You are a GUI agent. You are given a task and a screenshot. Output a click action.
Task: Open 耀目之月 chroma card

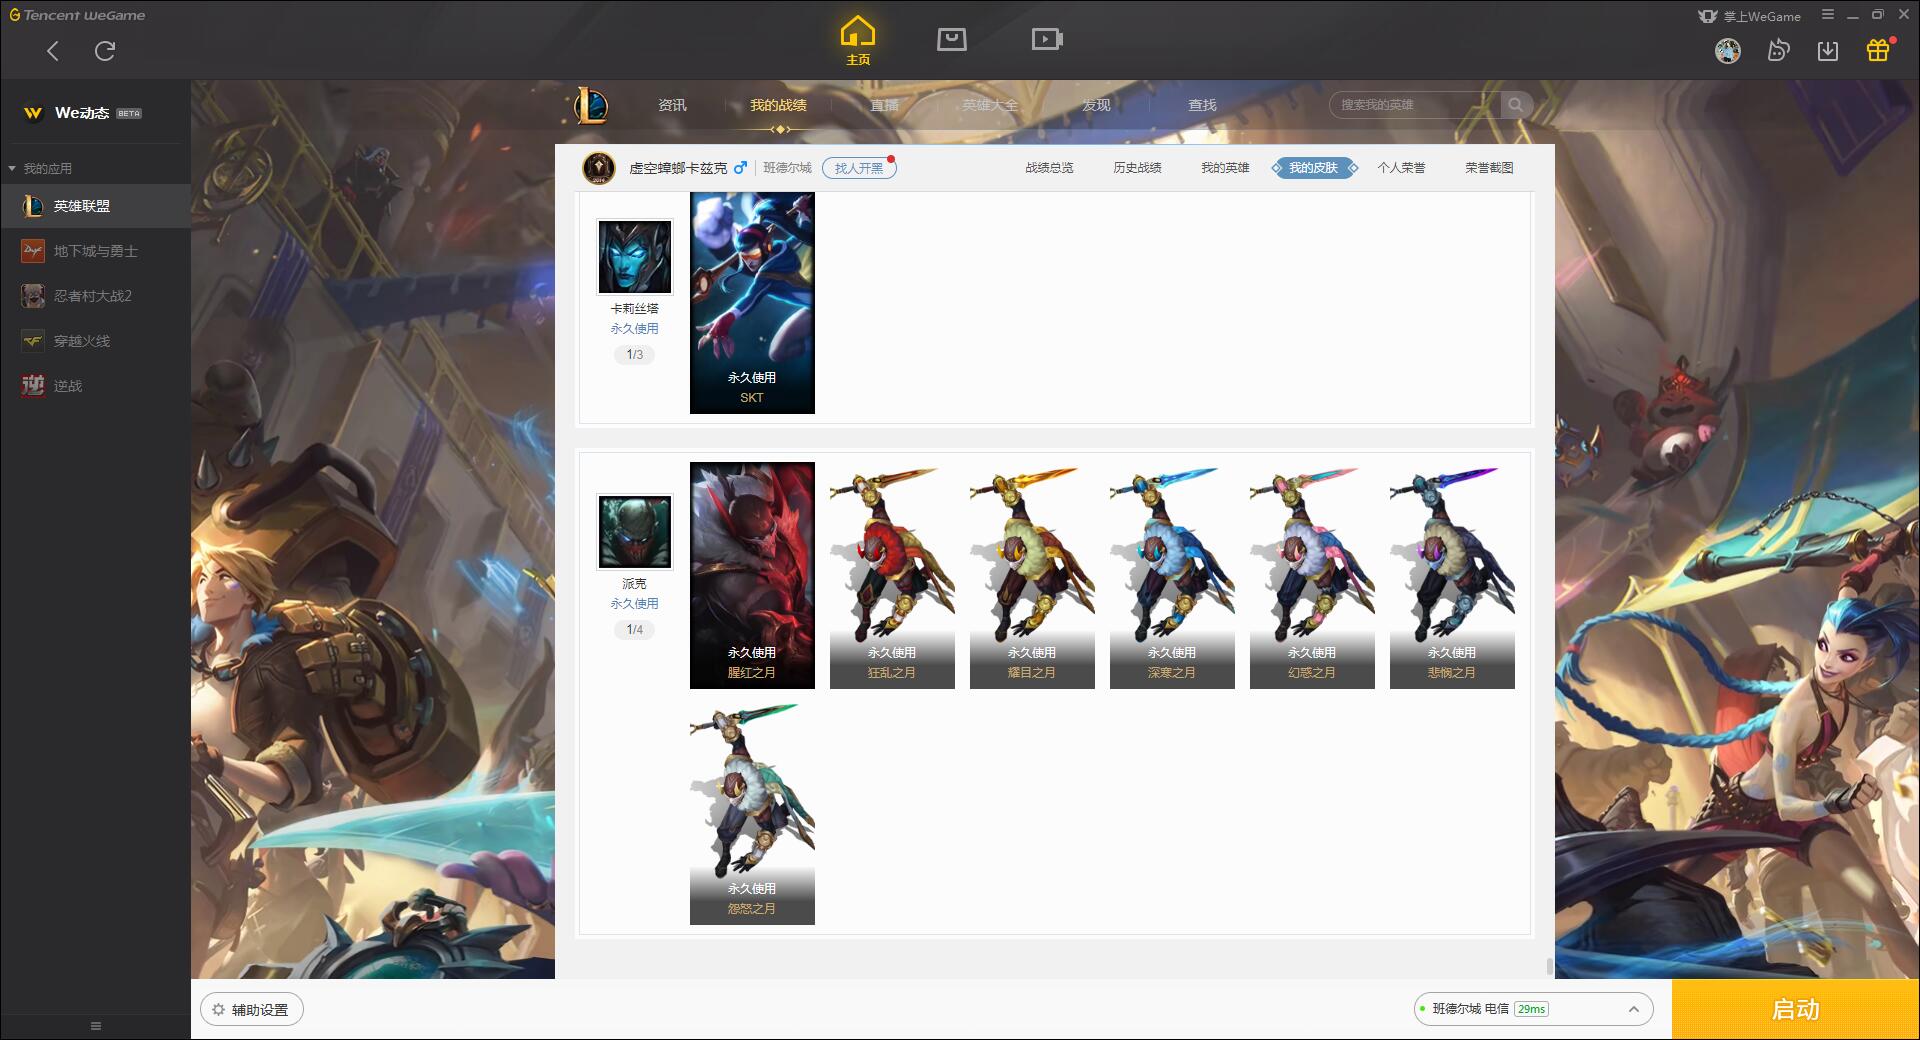(1032, 575)
